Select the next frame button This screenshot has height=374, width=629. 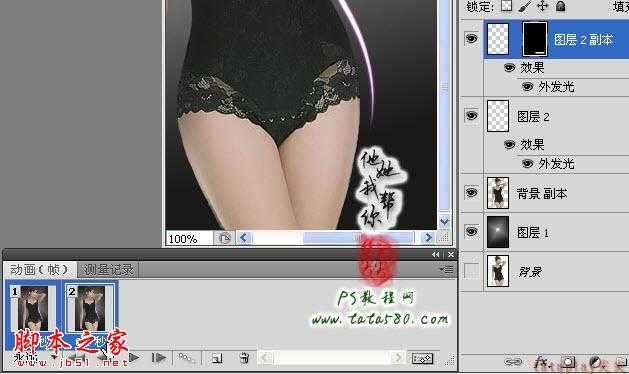159,357
